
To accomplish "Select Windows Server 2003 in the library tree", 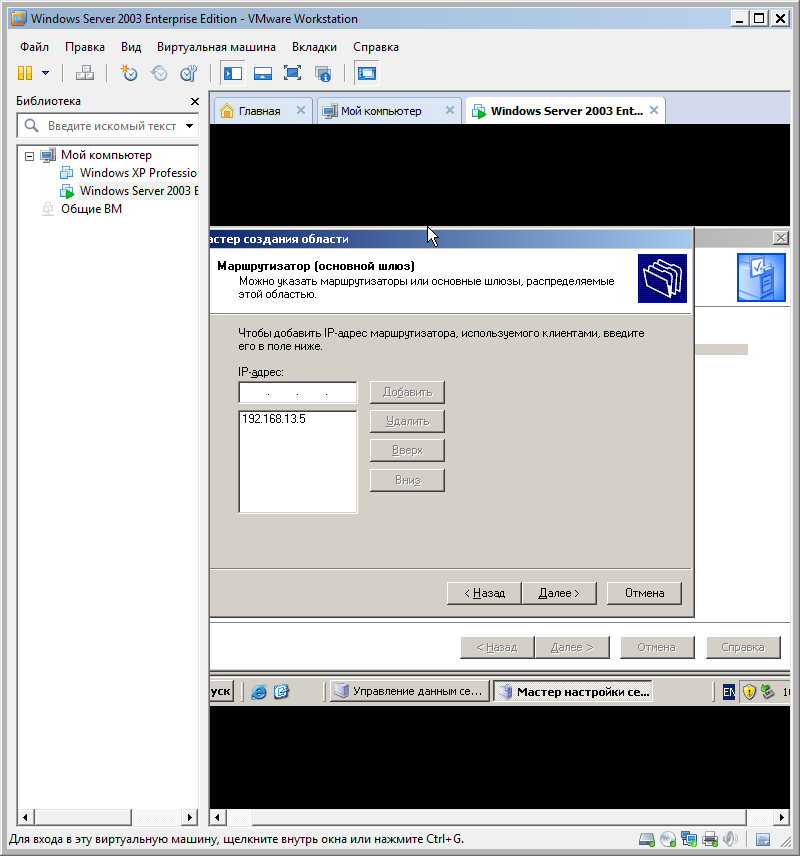I will [139, 191].
